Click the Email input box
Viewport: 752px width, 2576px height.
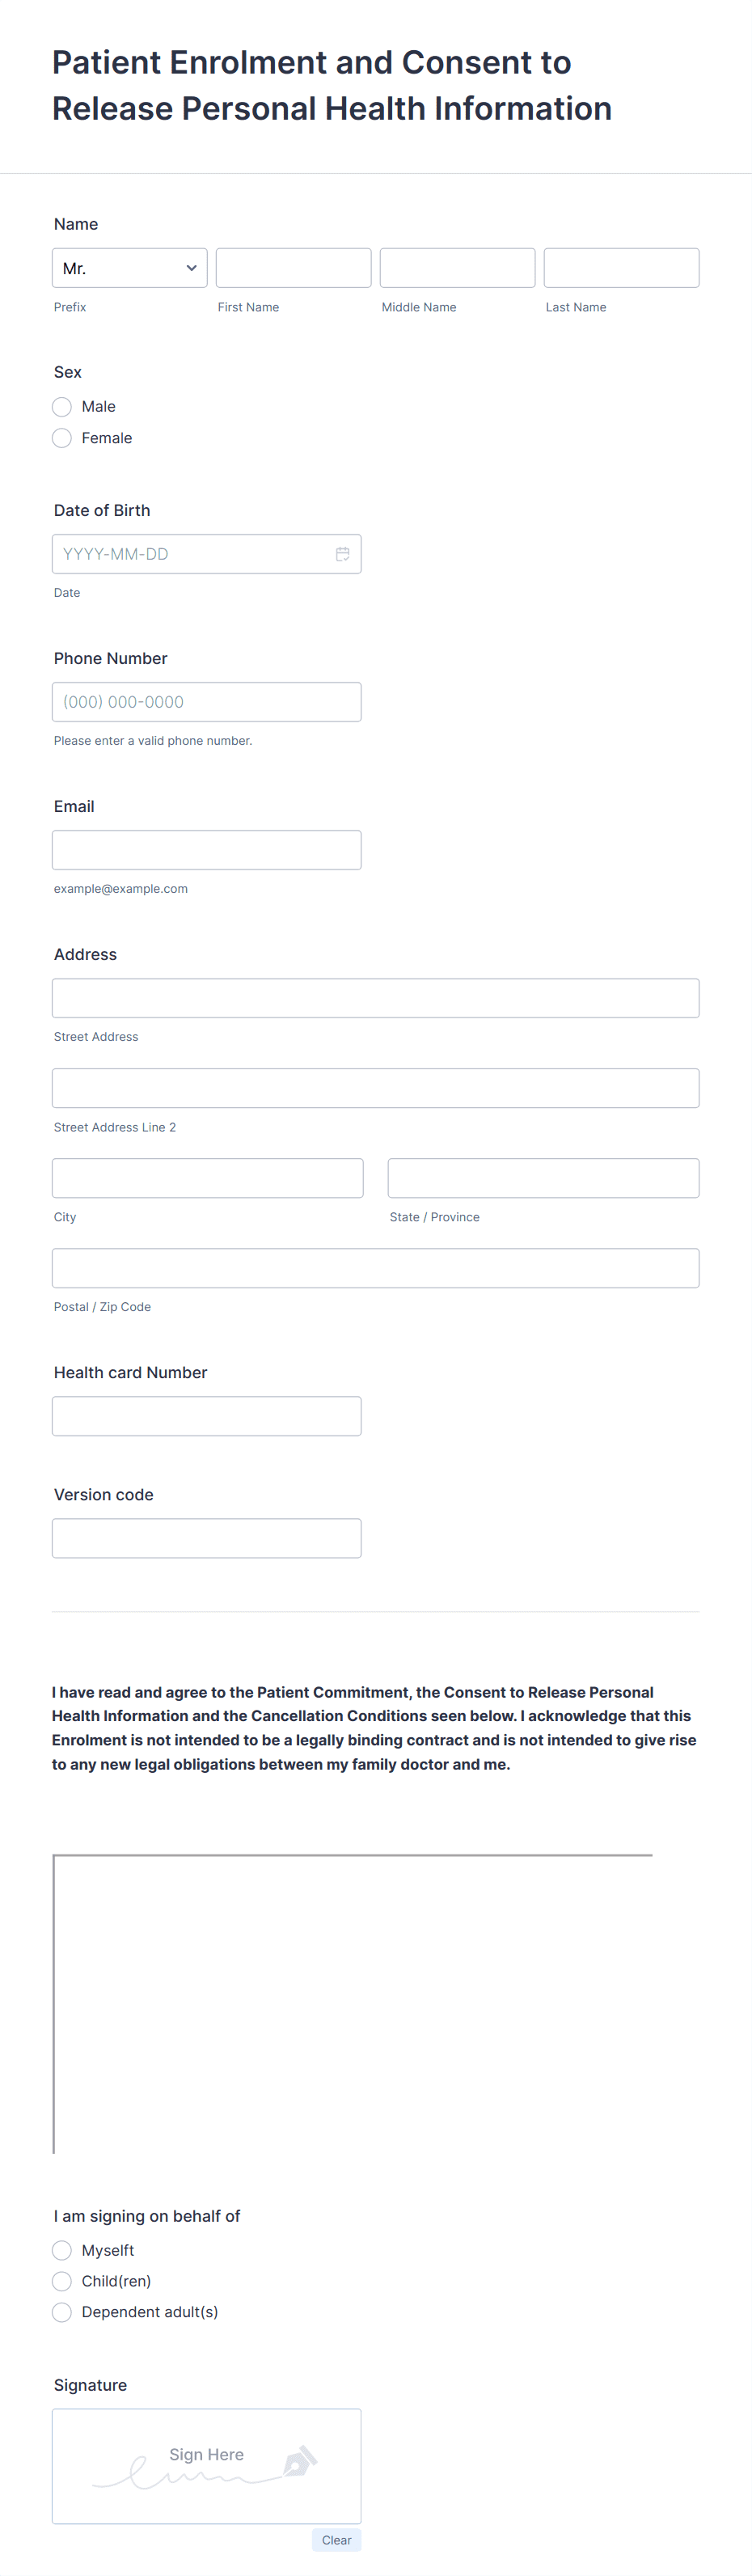207,850
